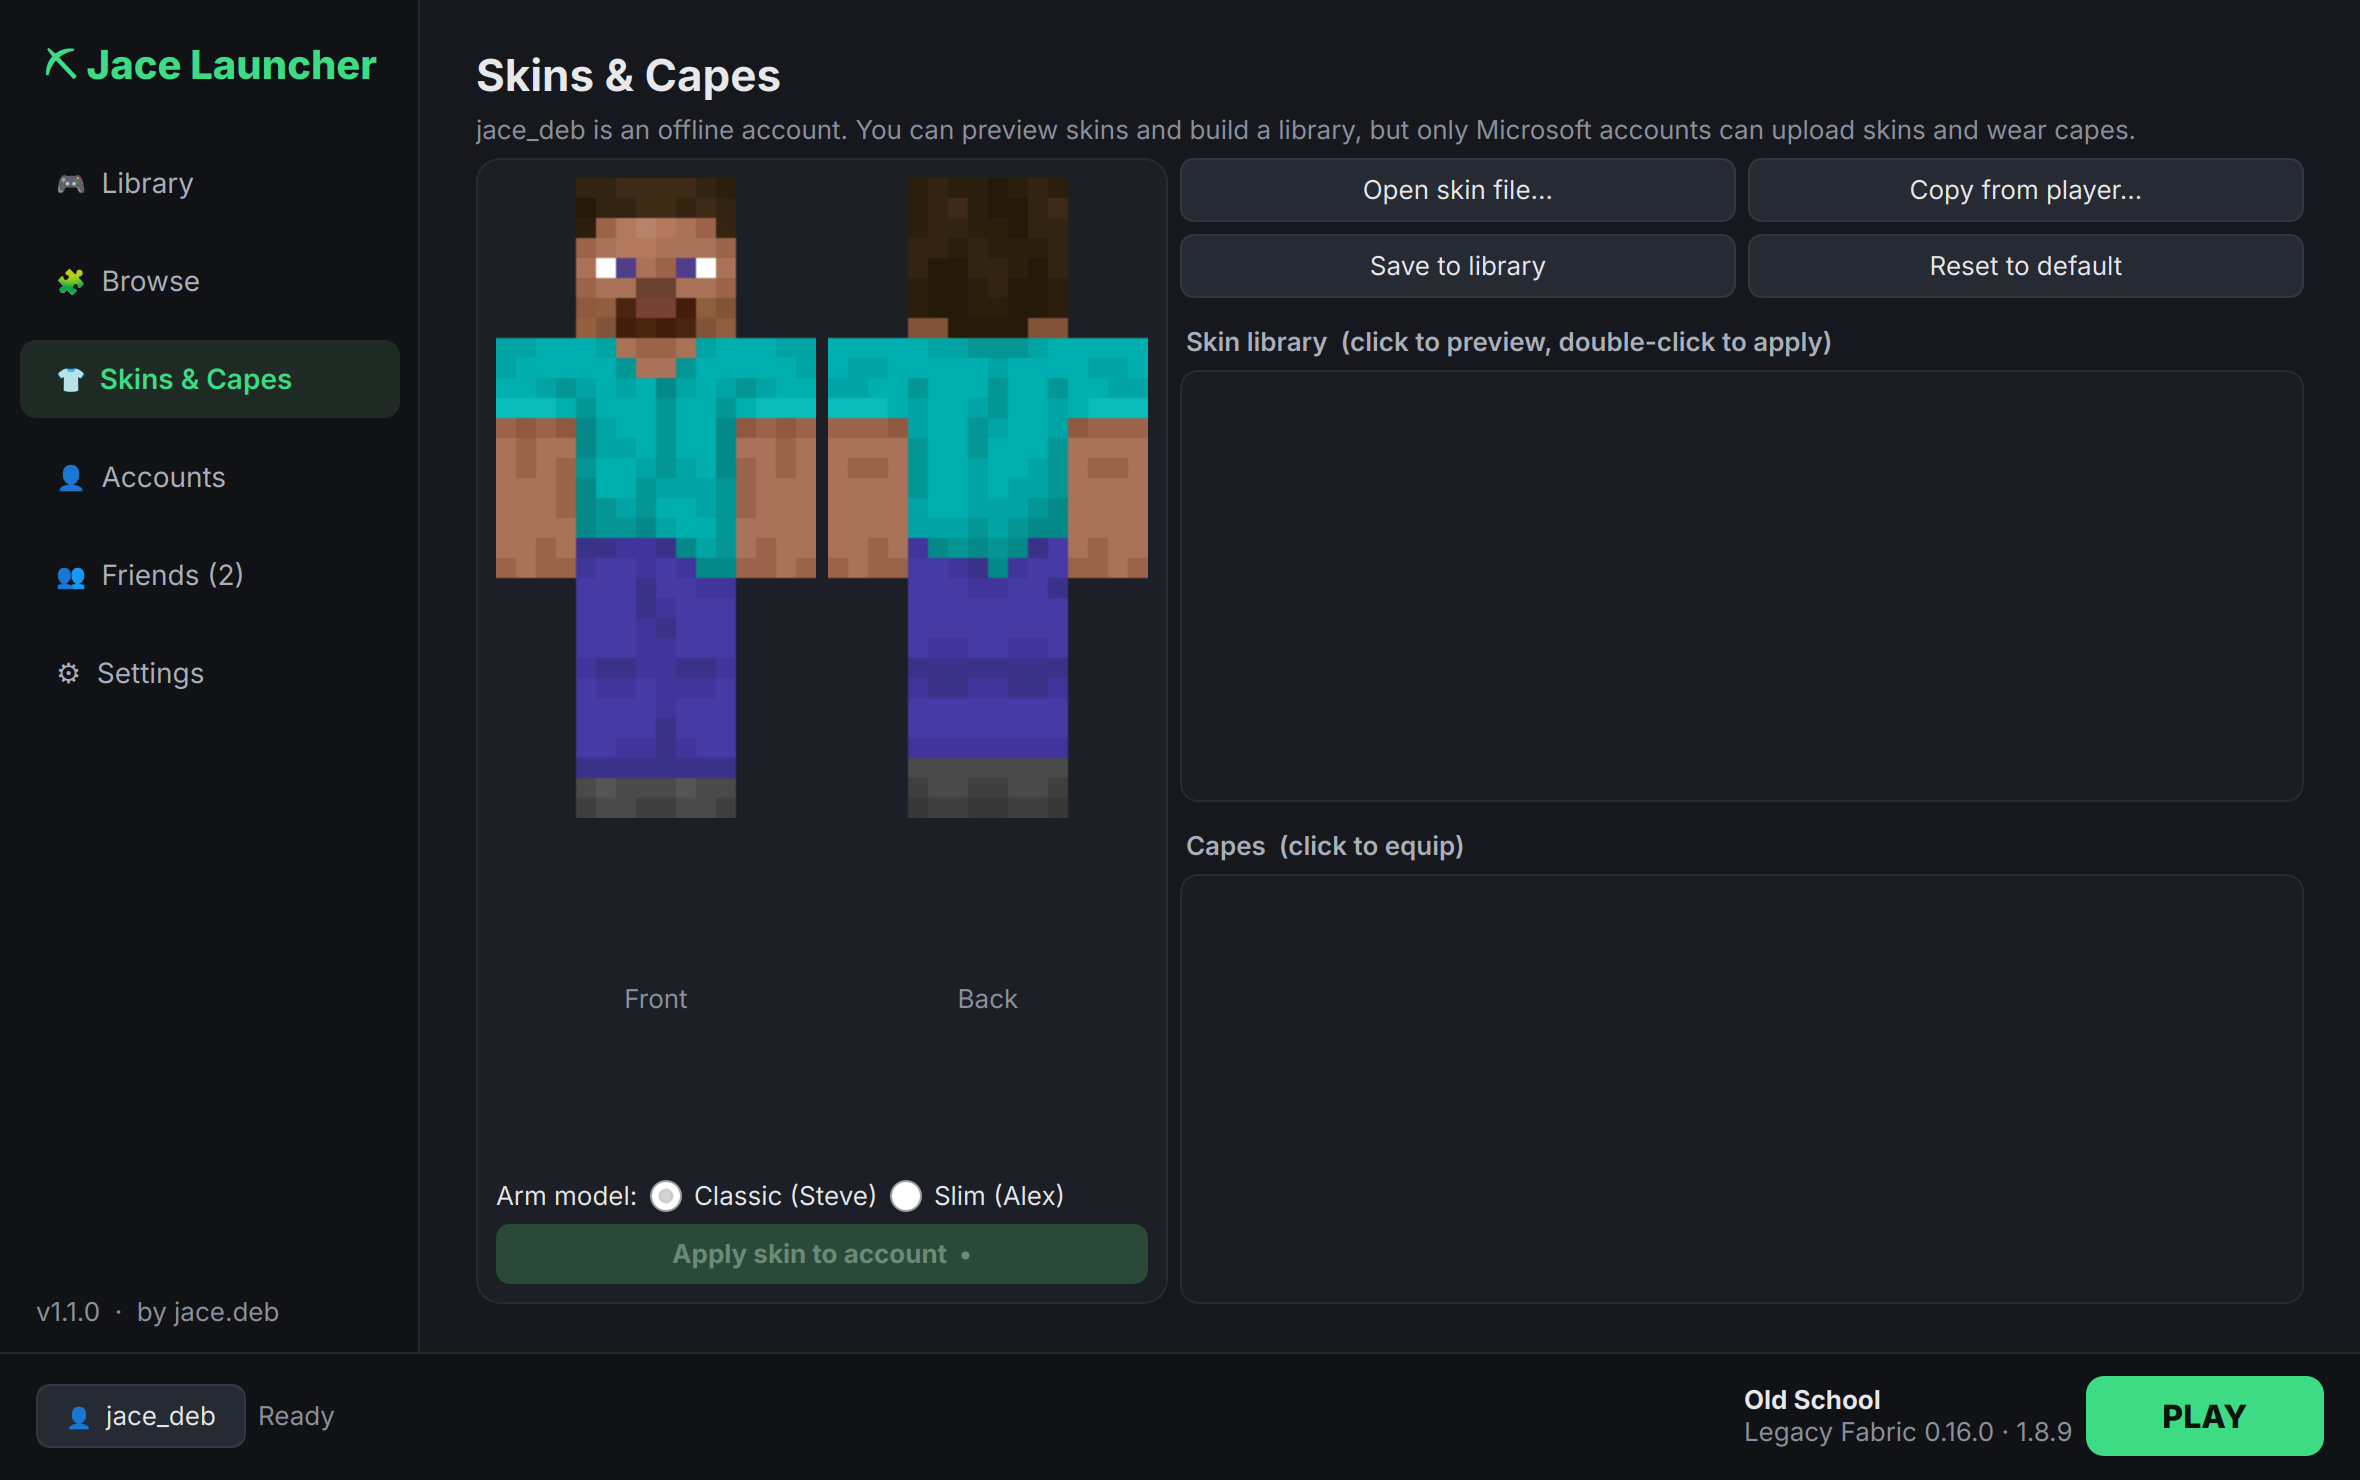2360x1480 pixels.
Task: Click the Skins & Capes shirt icon
Action: tap(70, 380)
